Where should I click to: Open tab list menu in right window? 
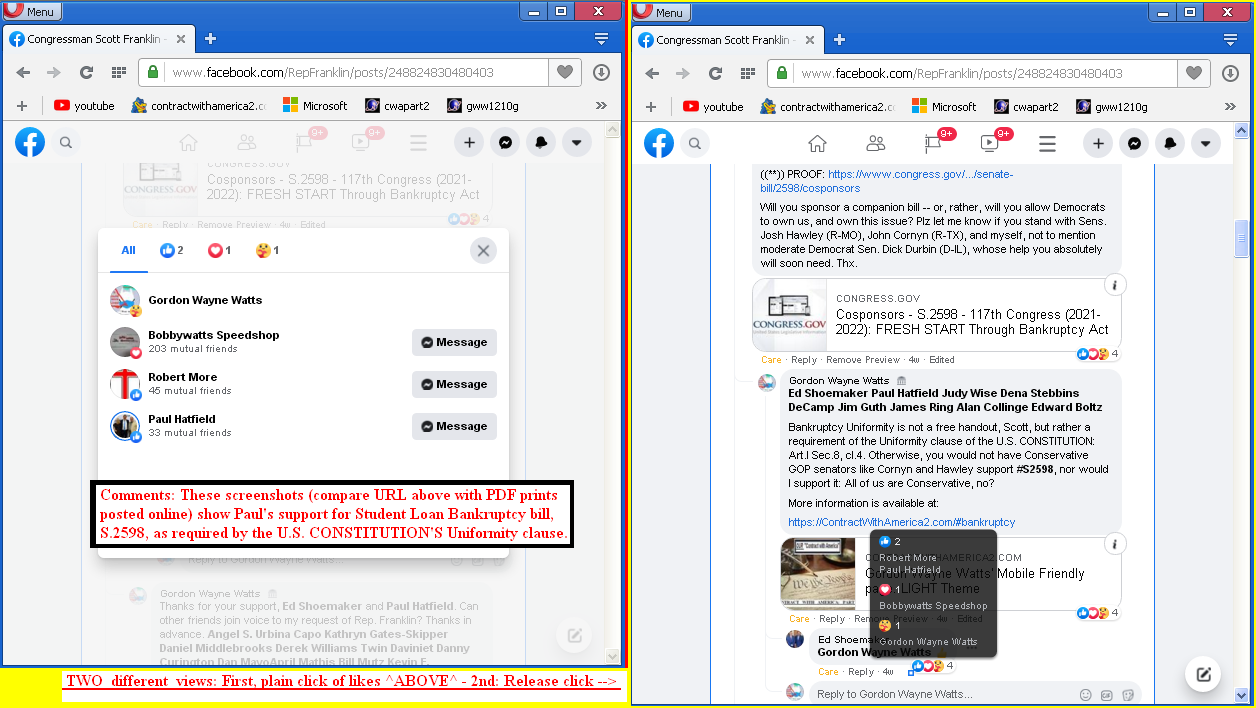coord(1230,39)
